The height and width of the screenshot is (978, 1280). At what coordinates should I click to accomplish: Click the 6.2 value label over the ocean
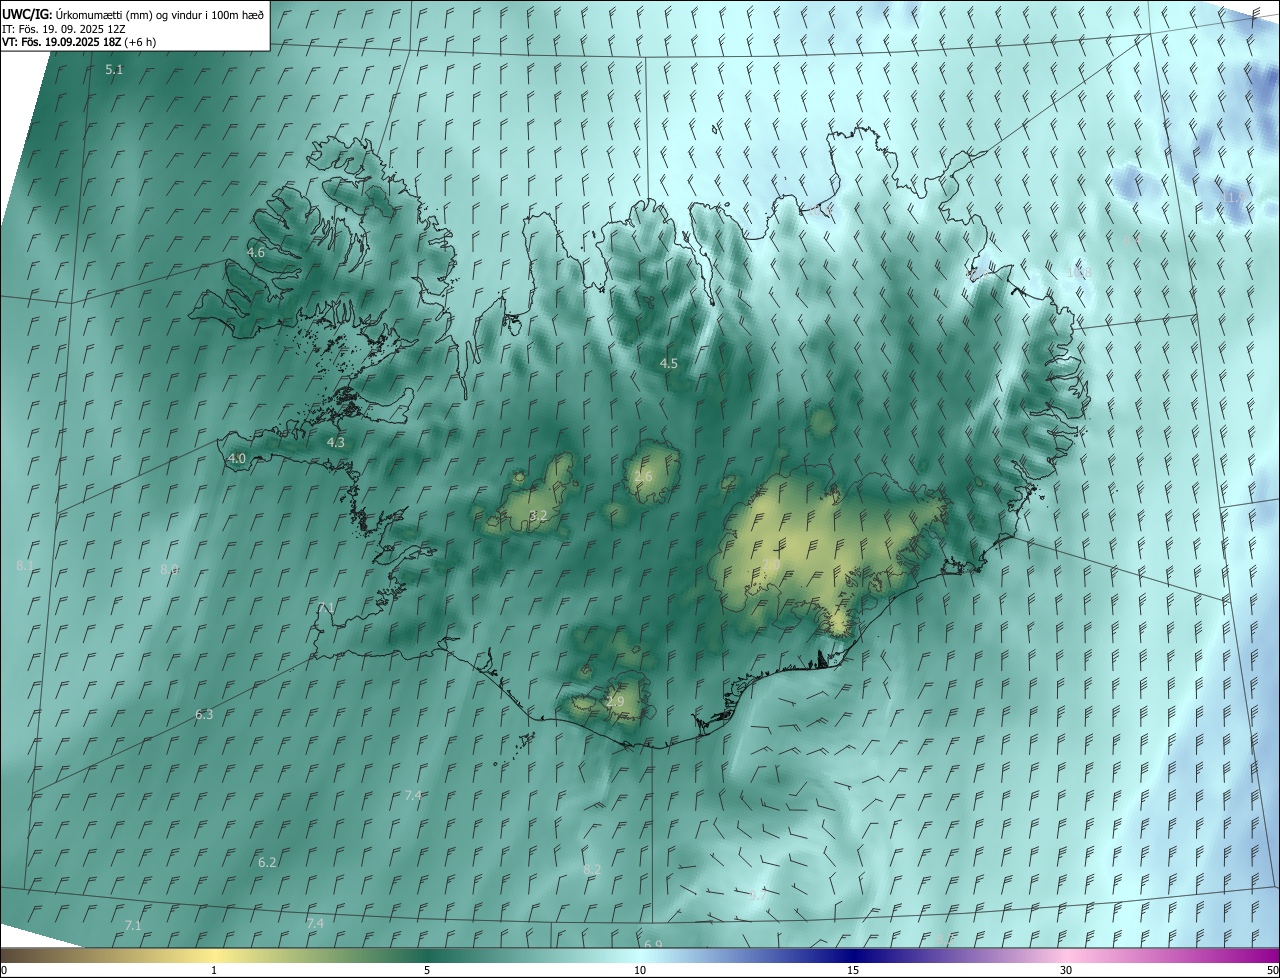coord(267,863)
